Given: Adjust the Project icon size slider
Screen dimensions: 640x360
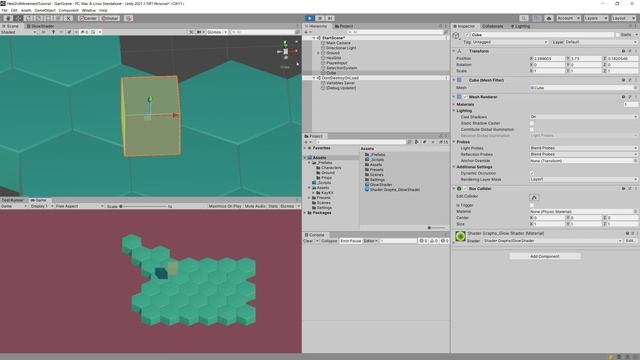Looking at the screenshot, I should (437, 228).
